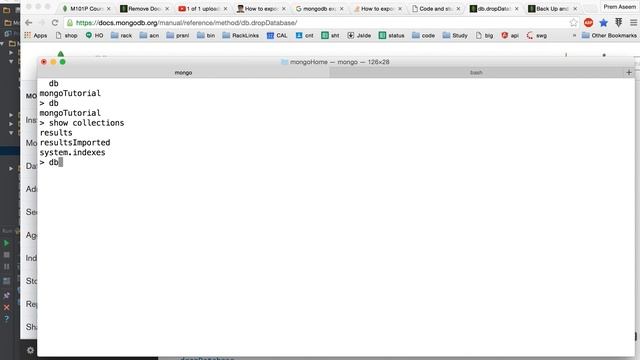
Task: Open the 'swg' bookmark
Action: coord(536,36)
